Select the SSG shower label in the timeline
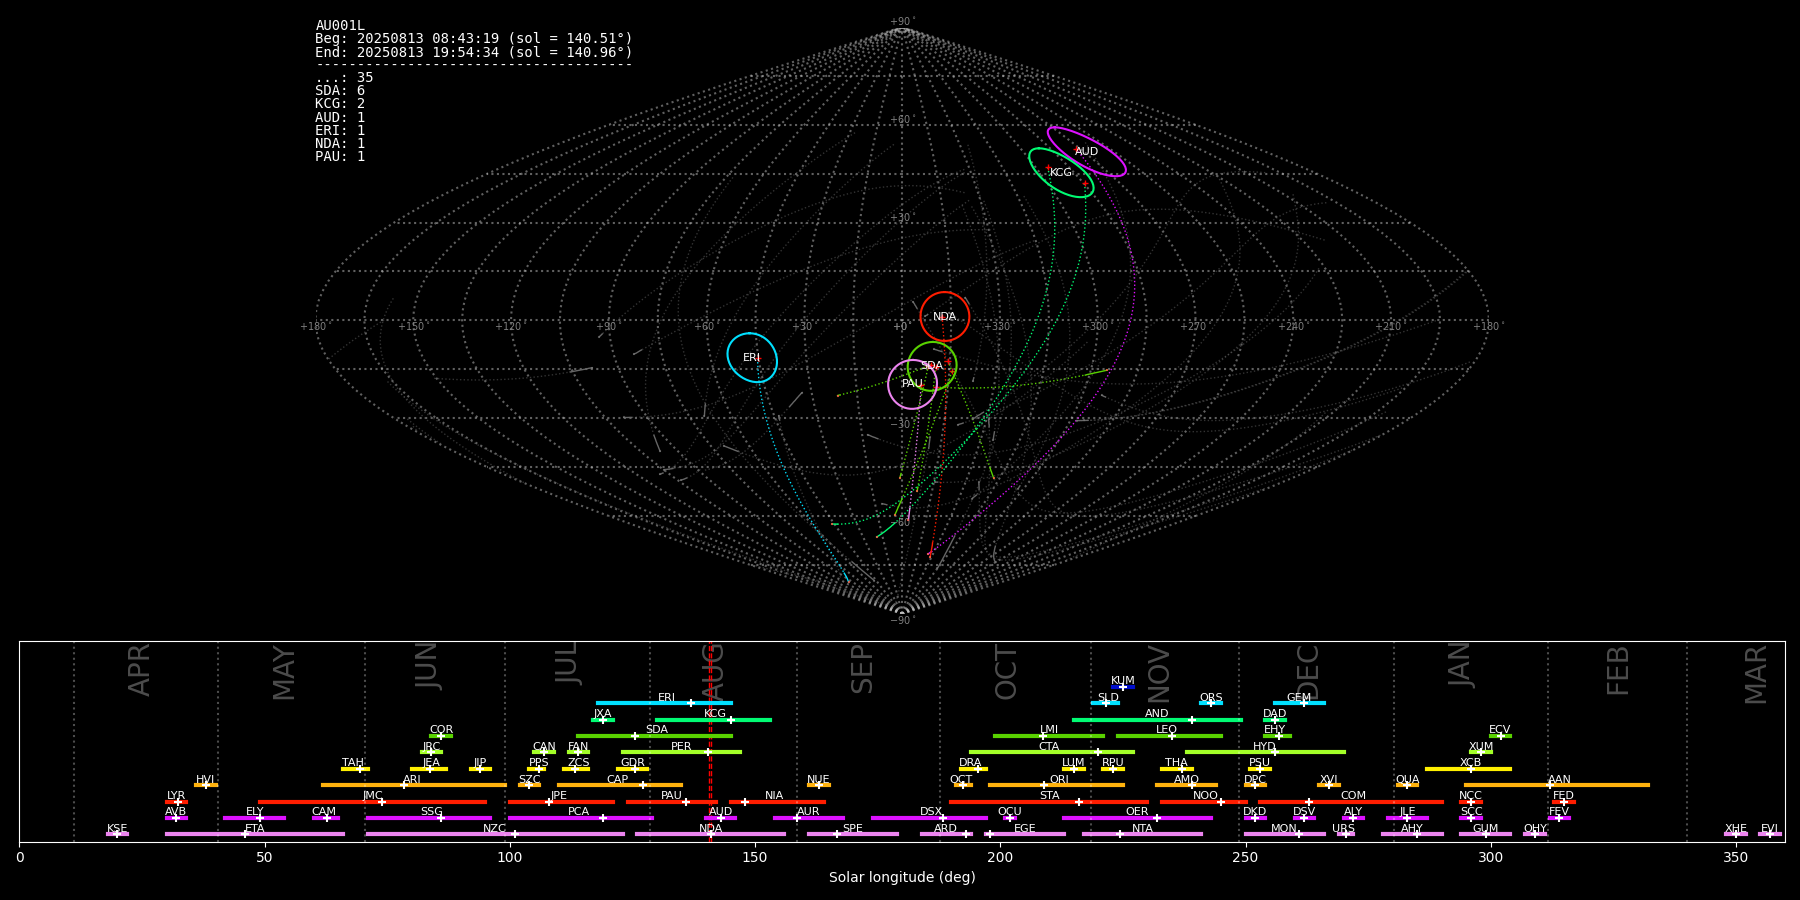The width and height of the screenshot is (1800, 900). [431, 812]
